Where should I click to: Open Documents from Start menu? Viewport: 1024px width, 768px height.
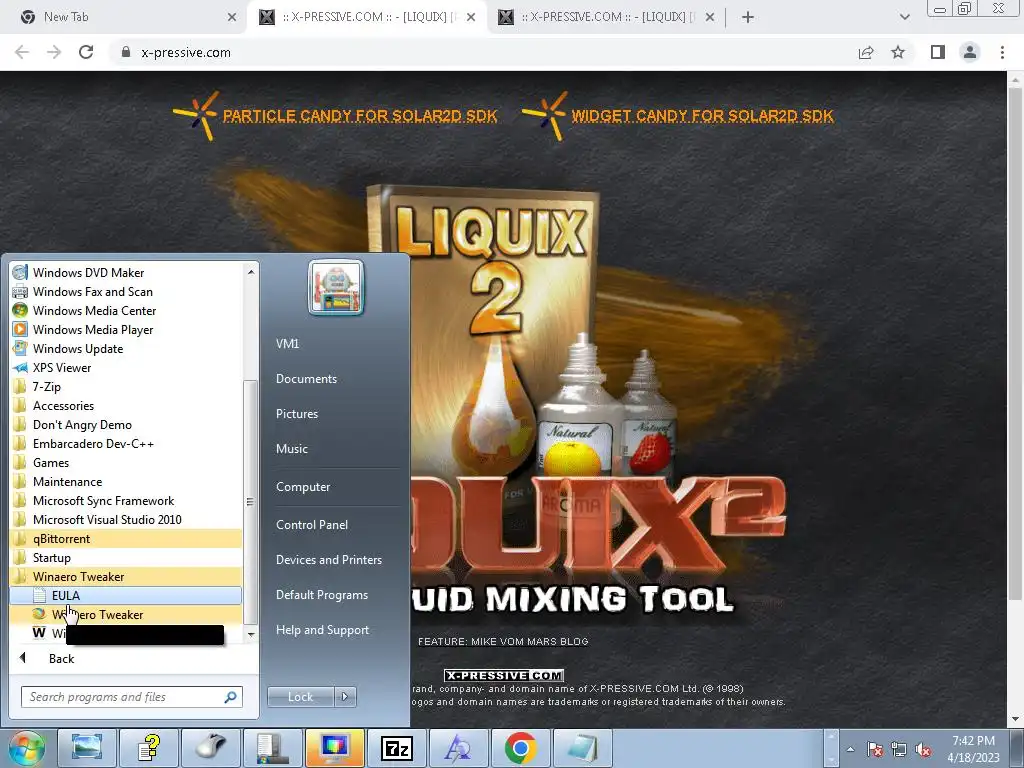coord(306,379)
